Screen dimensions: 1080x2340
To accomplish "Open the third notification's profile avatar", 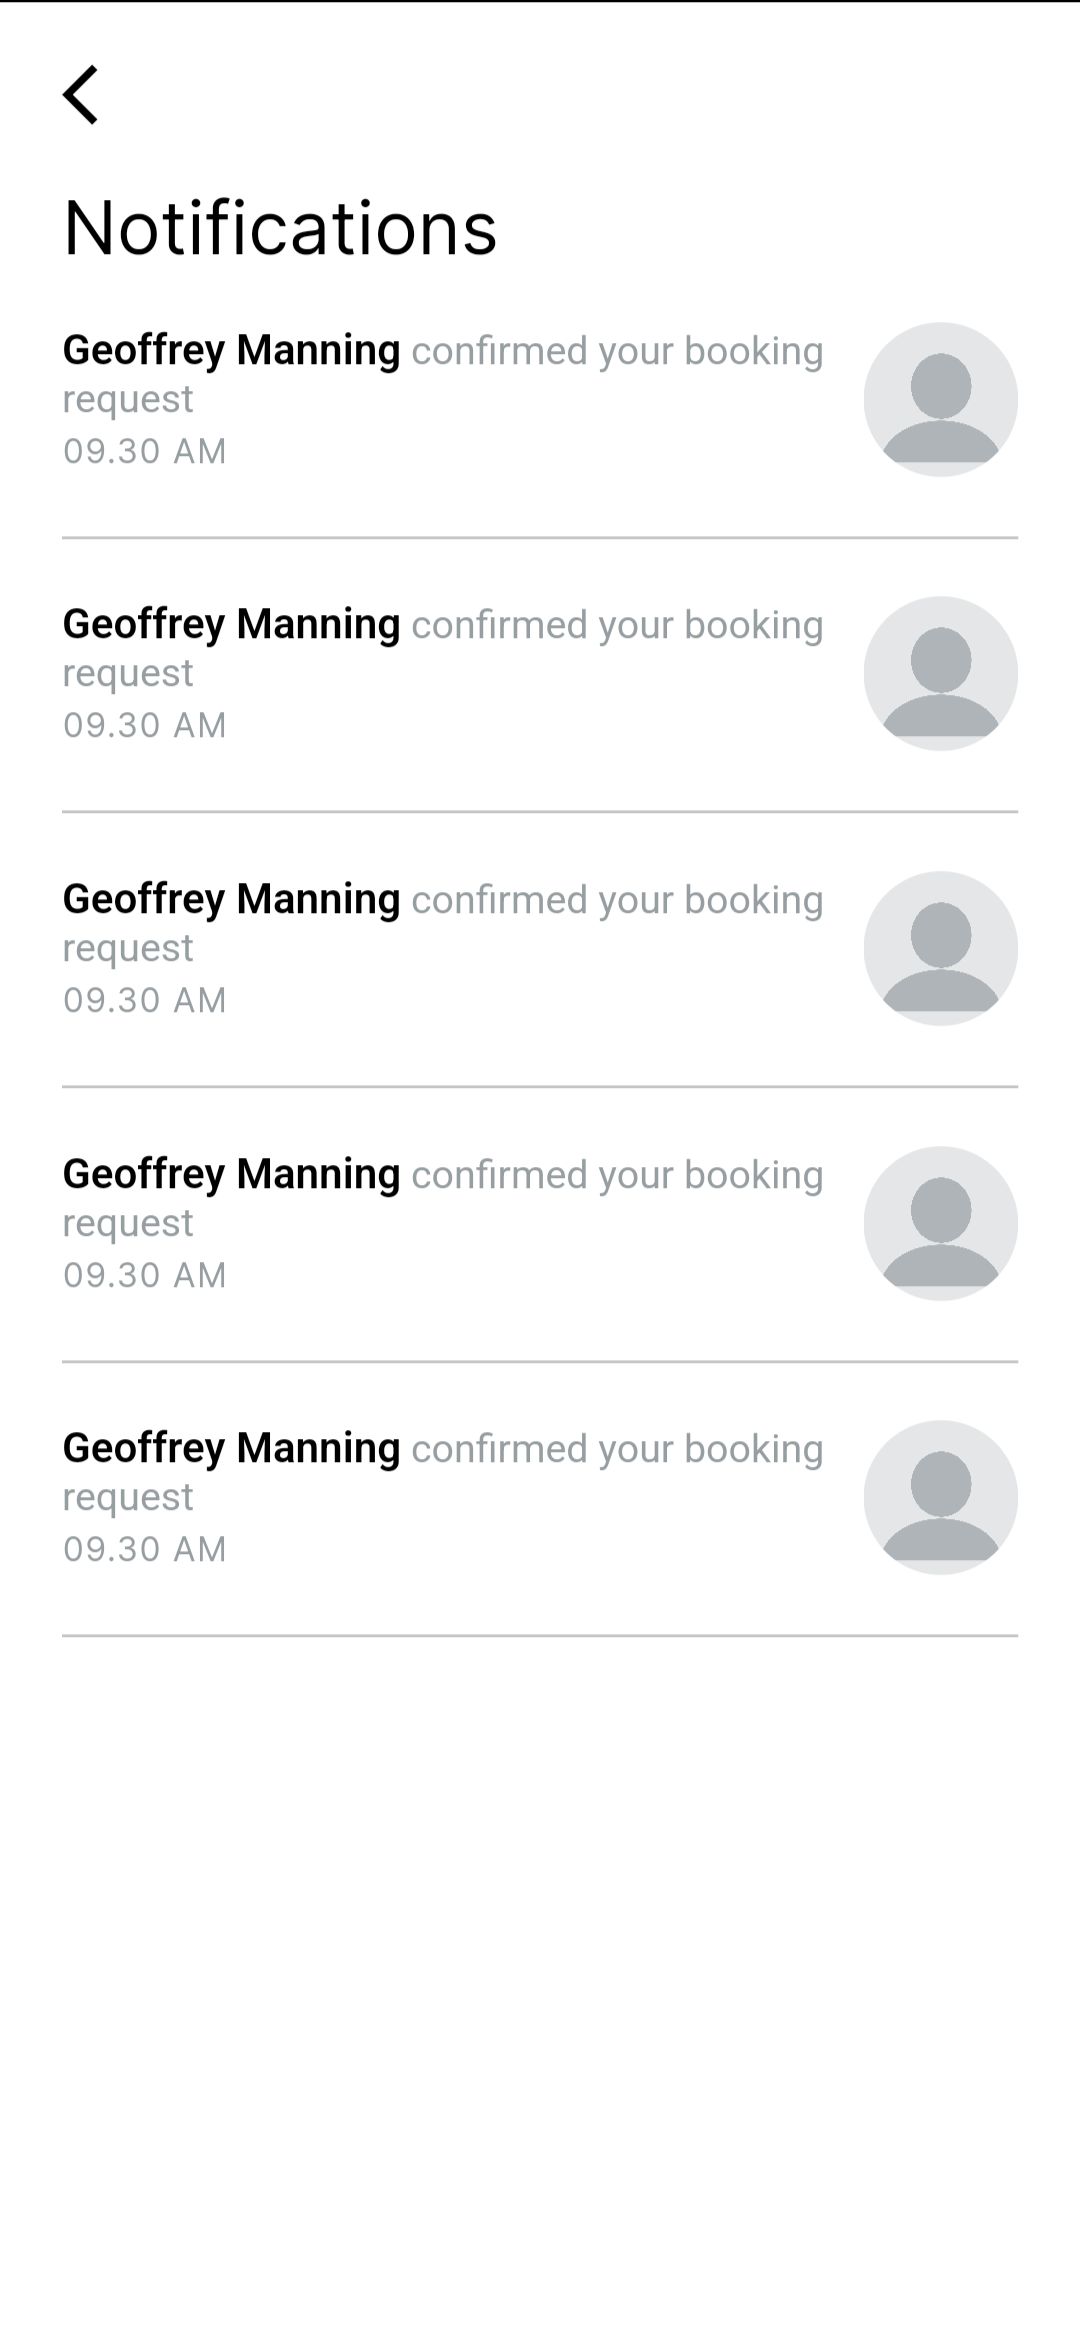I will [x=940, y=948].
